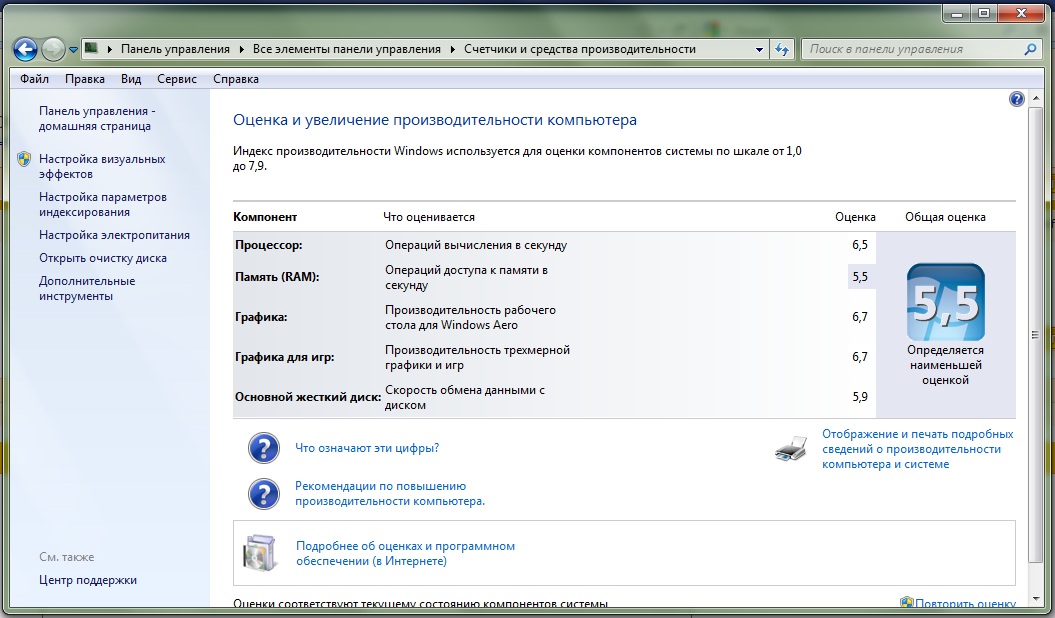Screen dimensions: 1055x618
Task: Open Настройка визуальных эффектов
Action: pos(102,166)
